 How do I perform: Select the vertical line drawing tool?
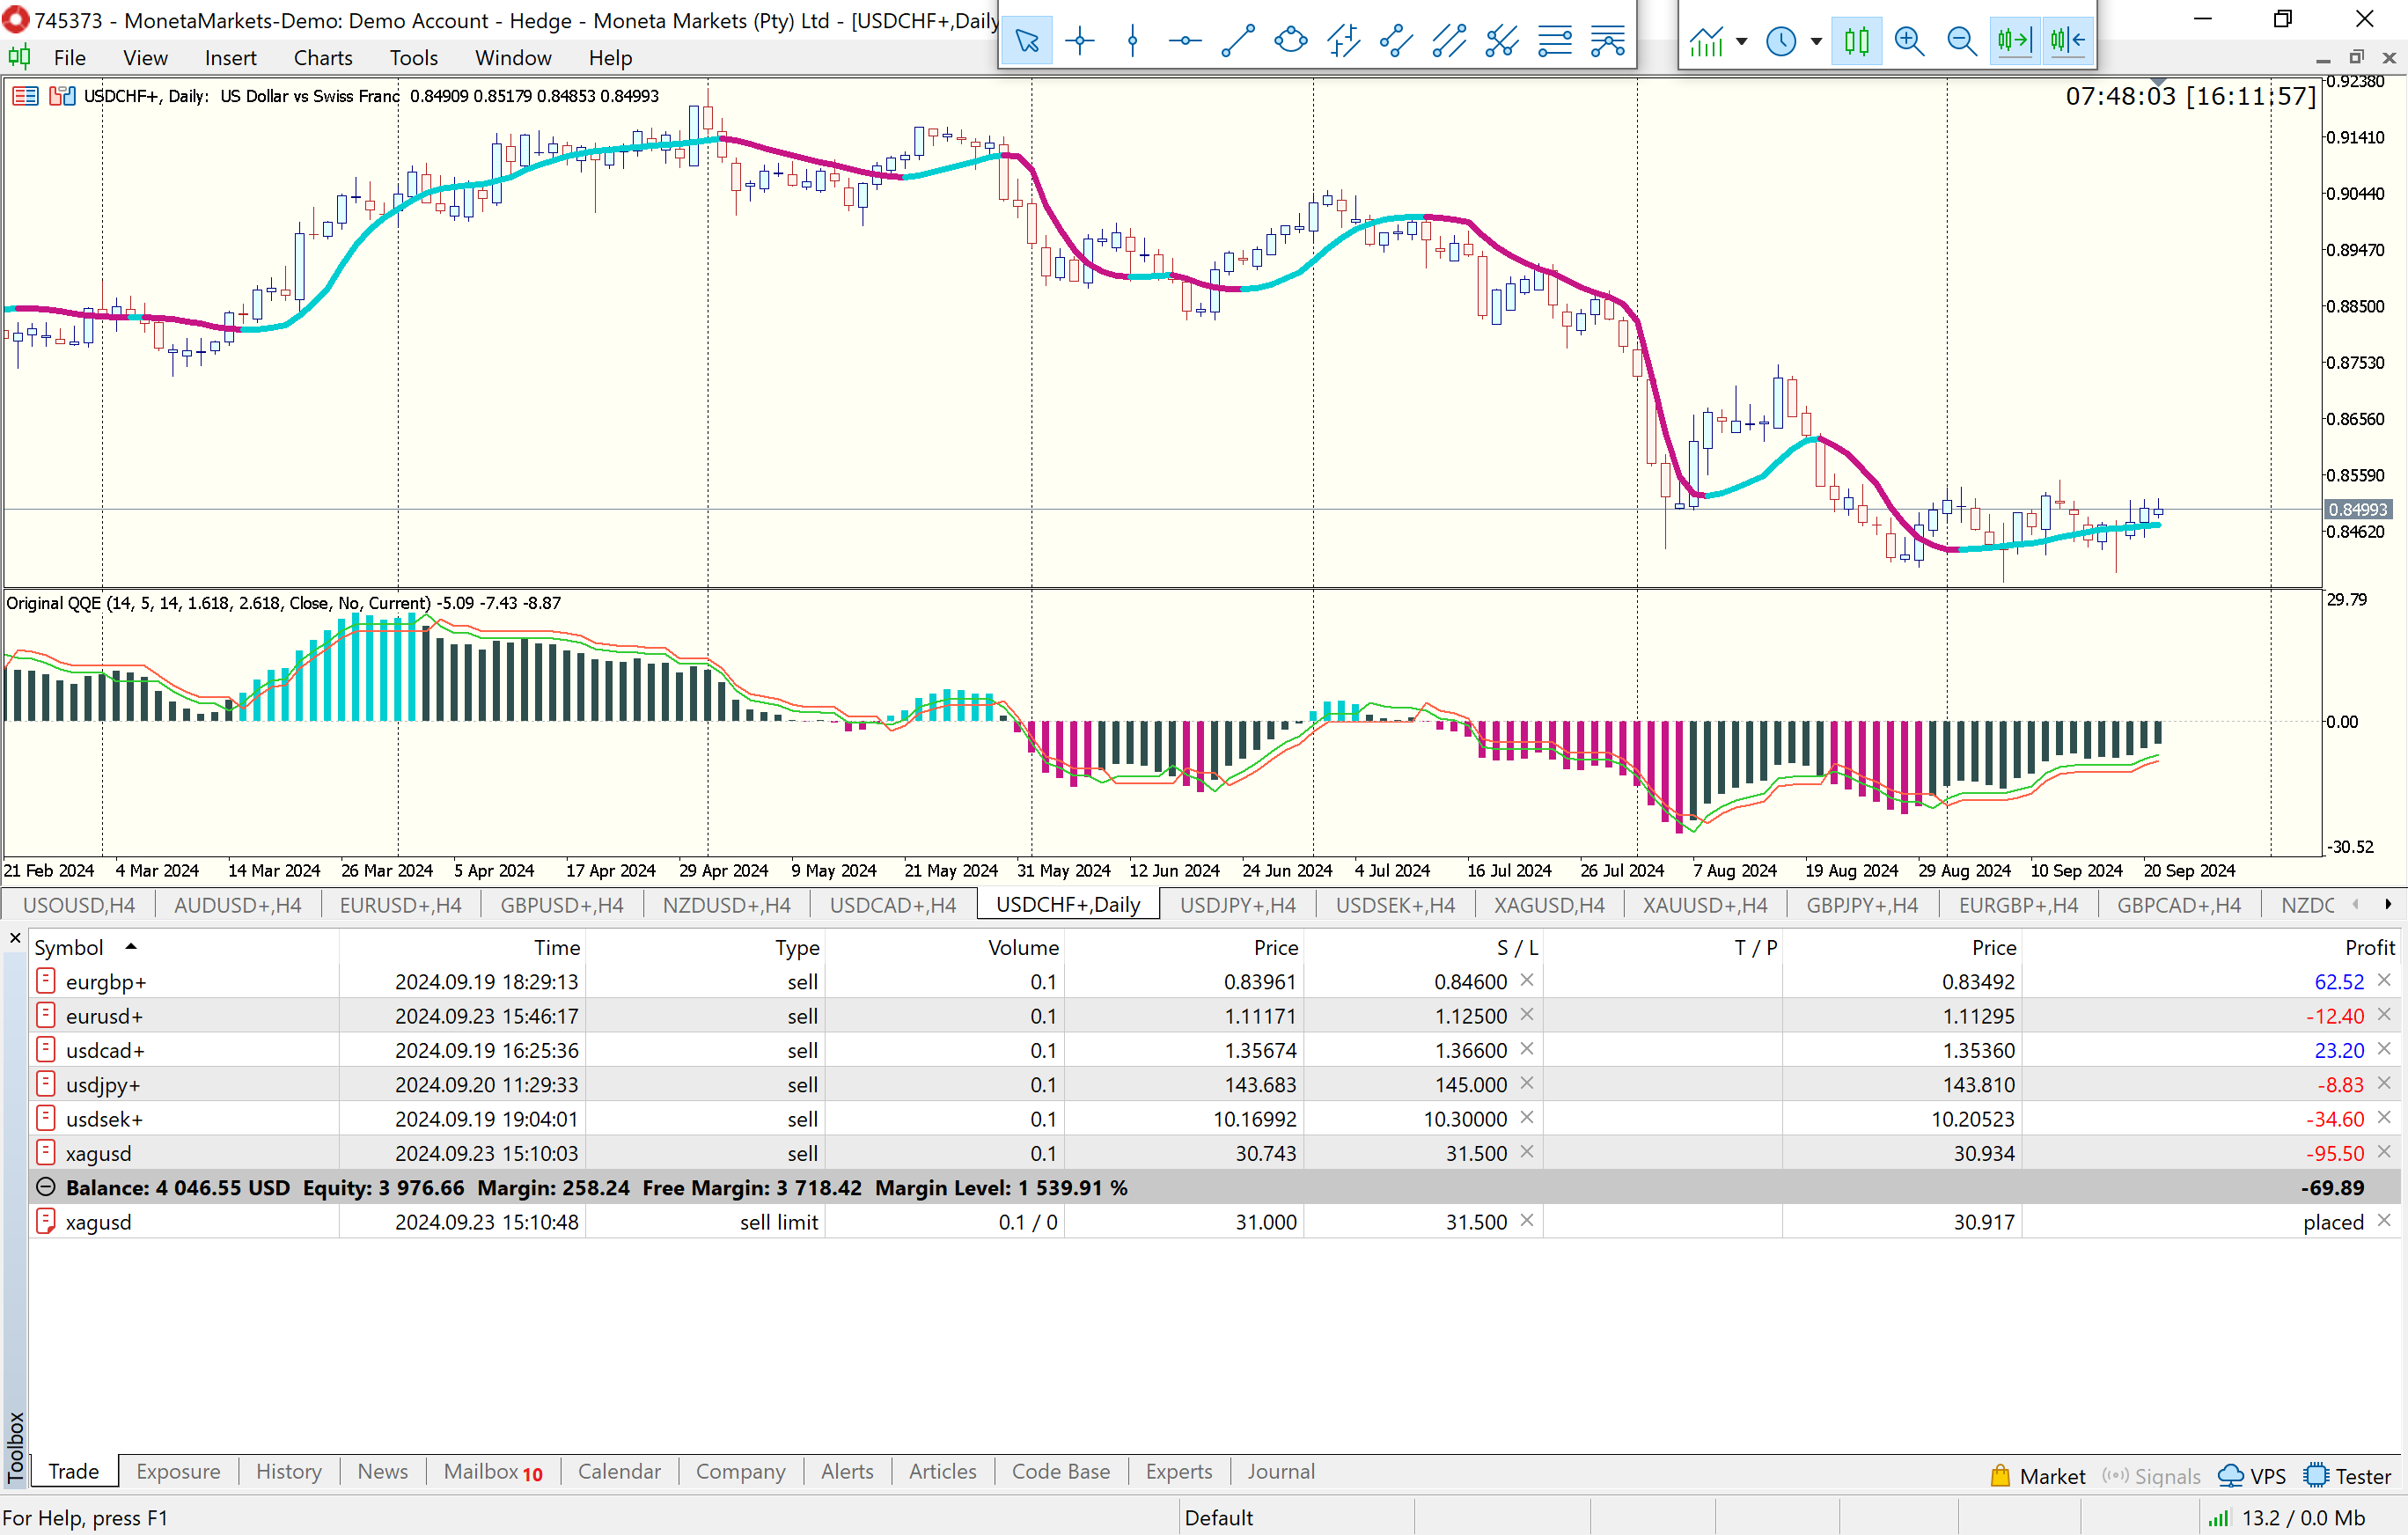(x=1132, y=41)
